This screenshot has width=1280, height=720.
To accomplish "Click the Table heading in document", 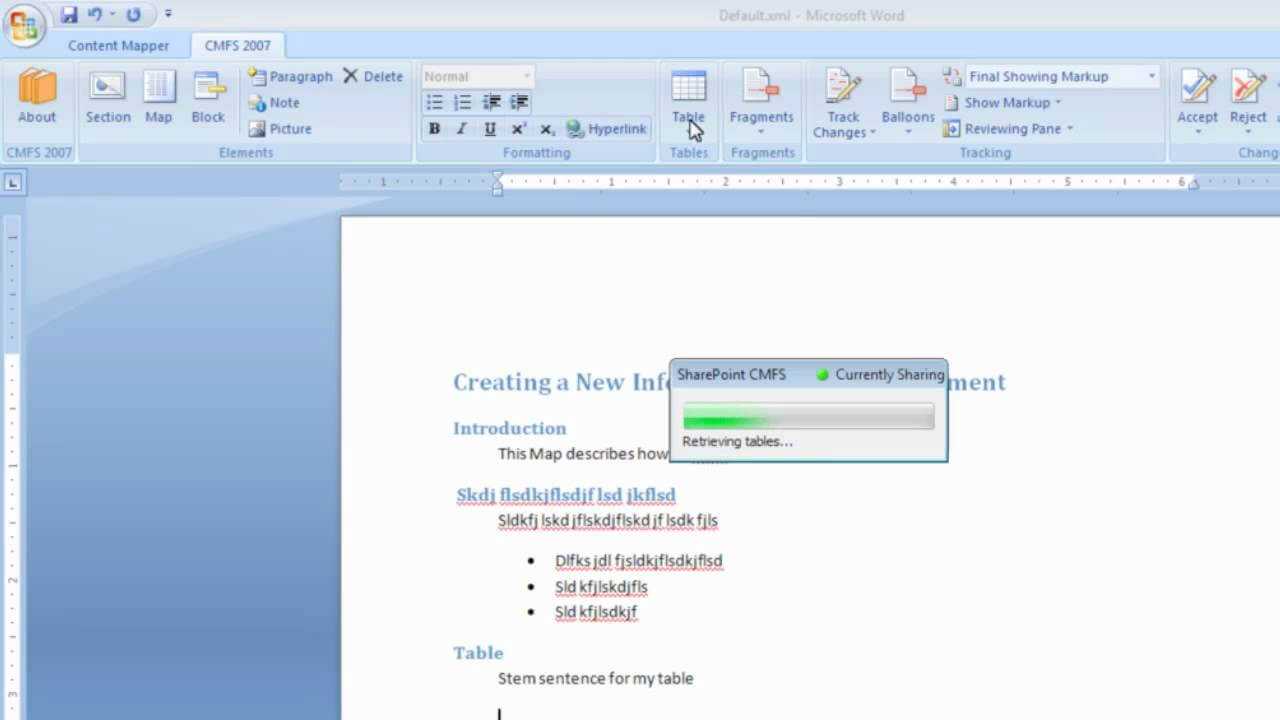I will click(x=478, y=653).
